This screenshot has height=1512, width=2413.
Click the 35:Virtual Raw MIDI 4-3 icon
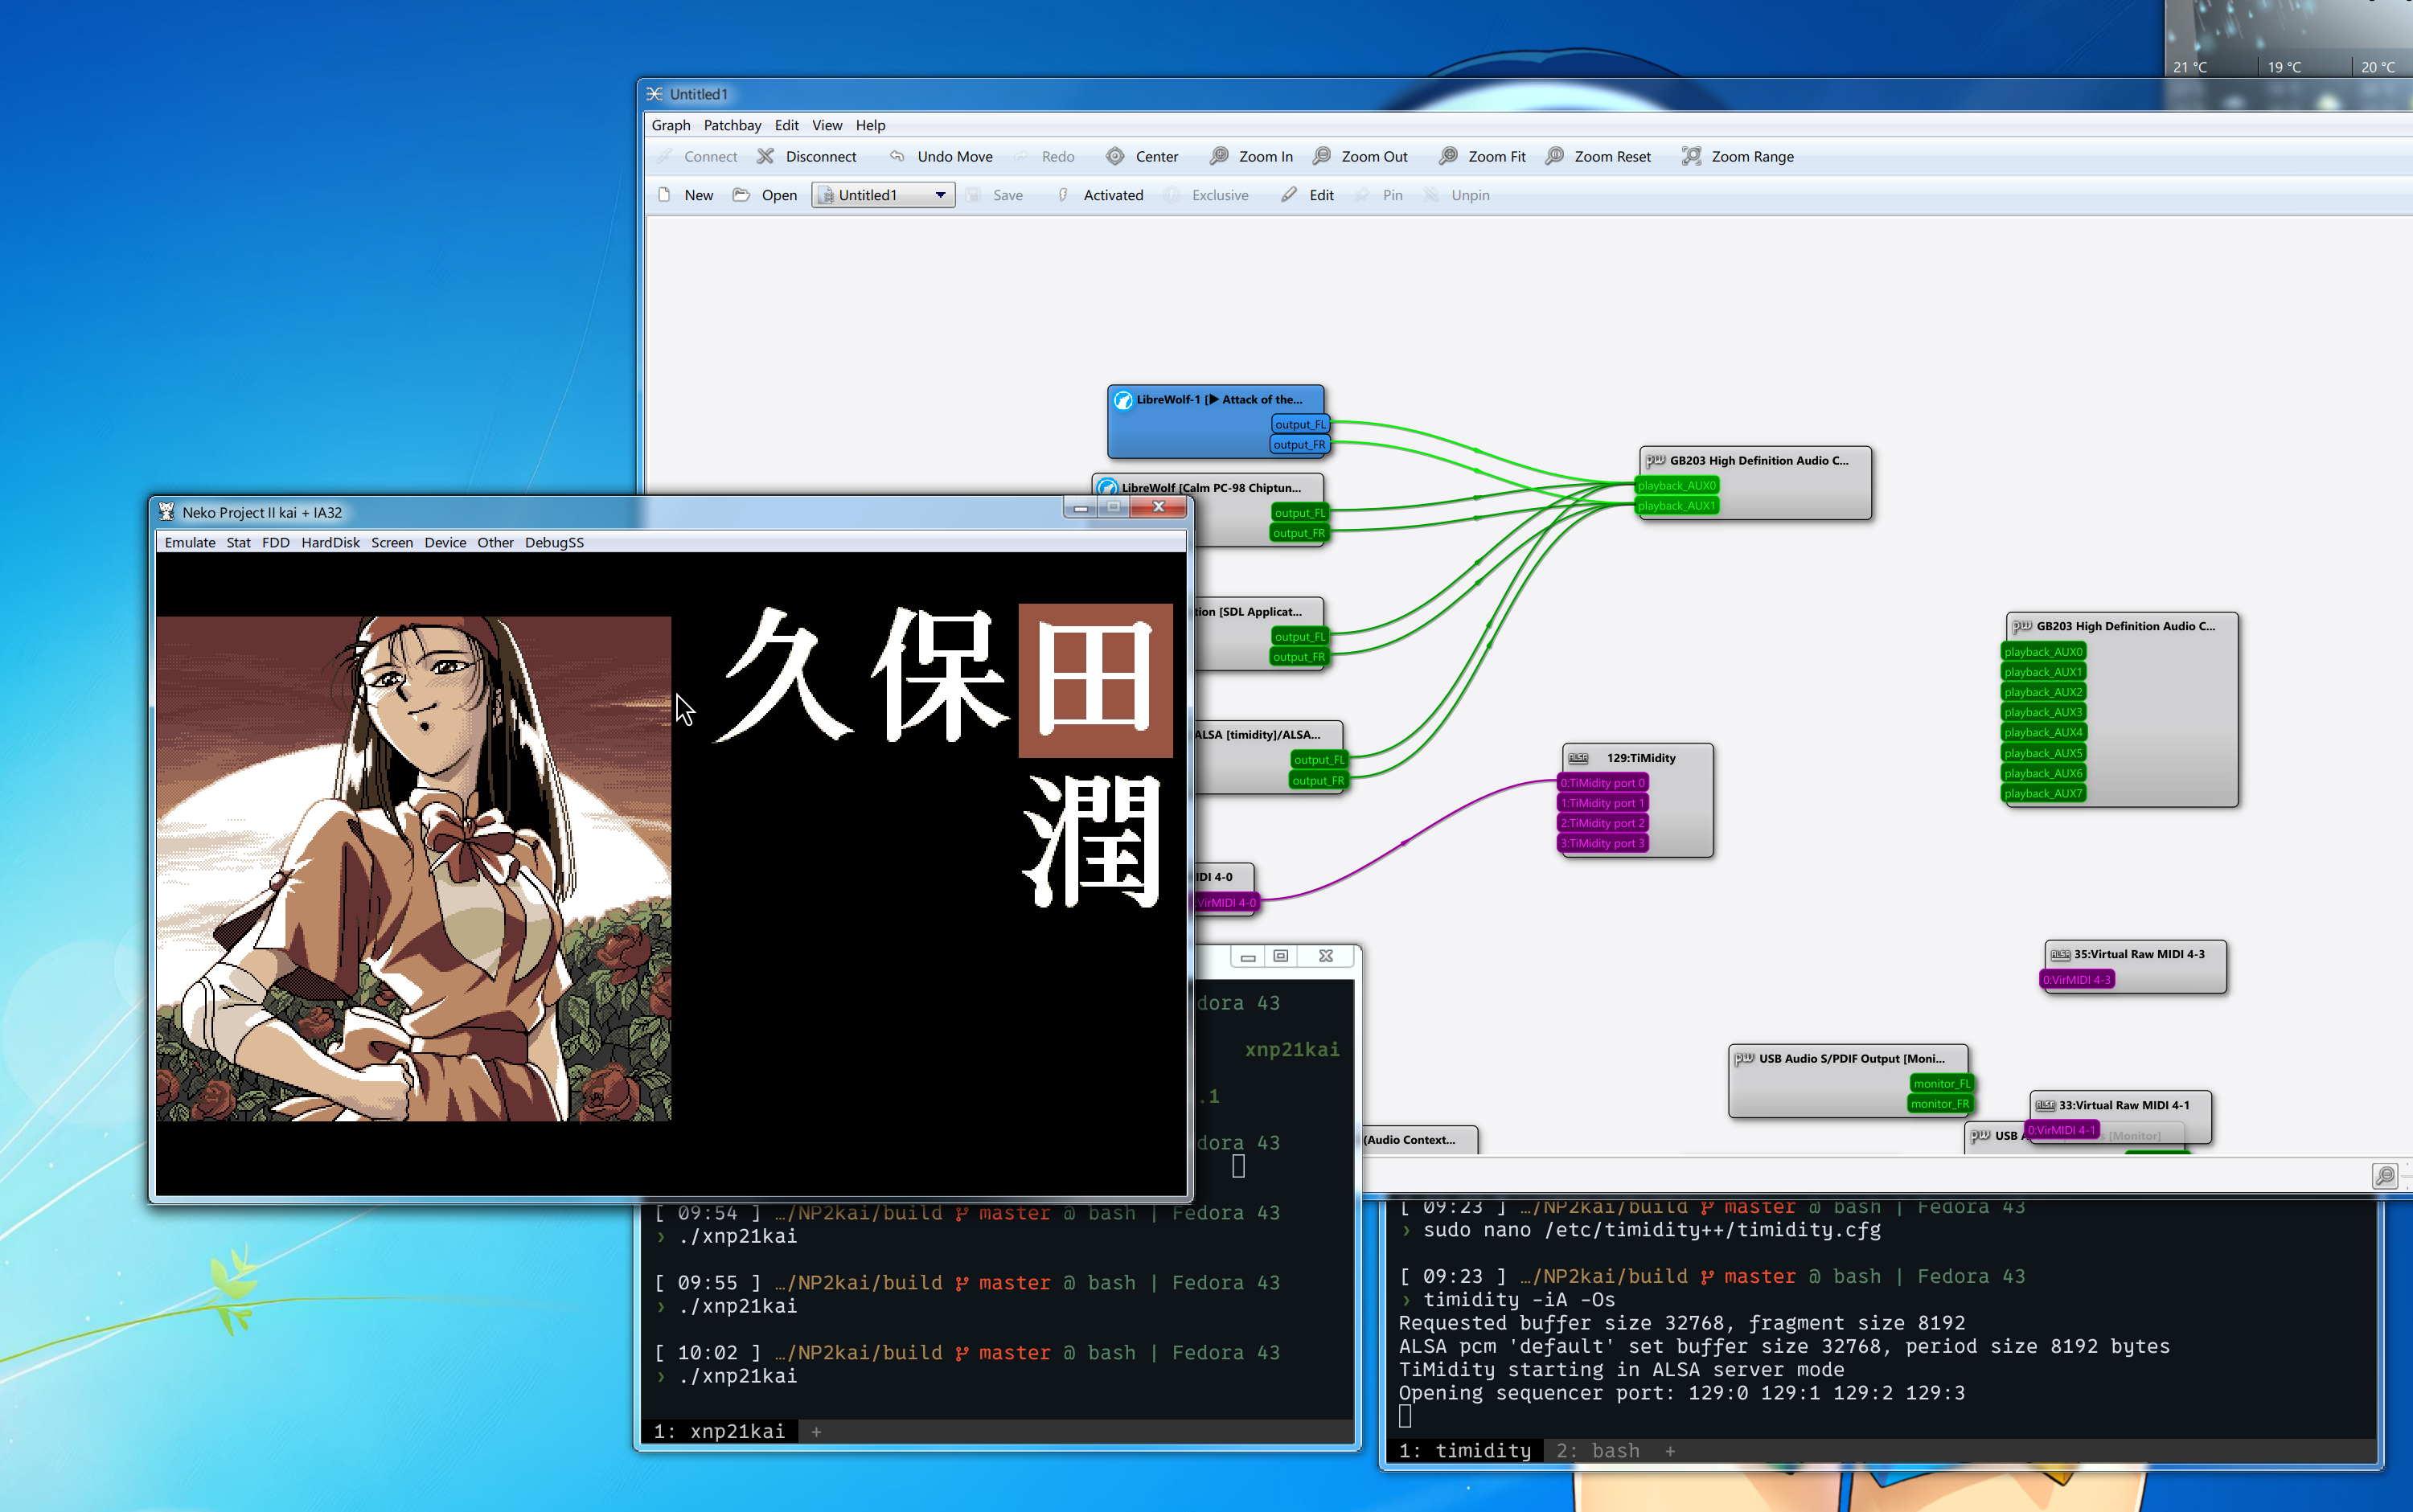pos(2060,954)
